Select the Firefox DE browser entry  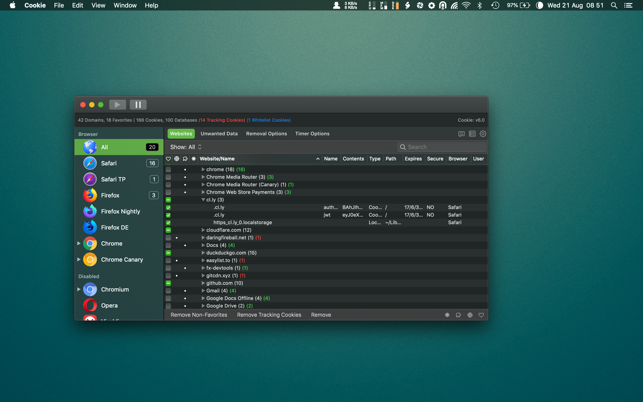(114, 227)
